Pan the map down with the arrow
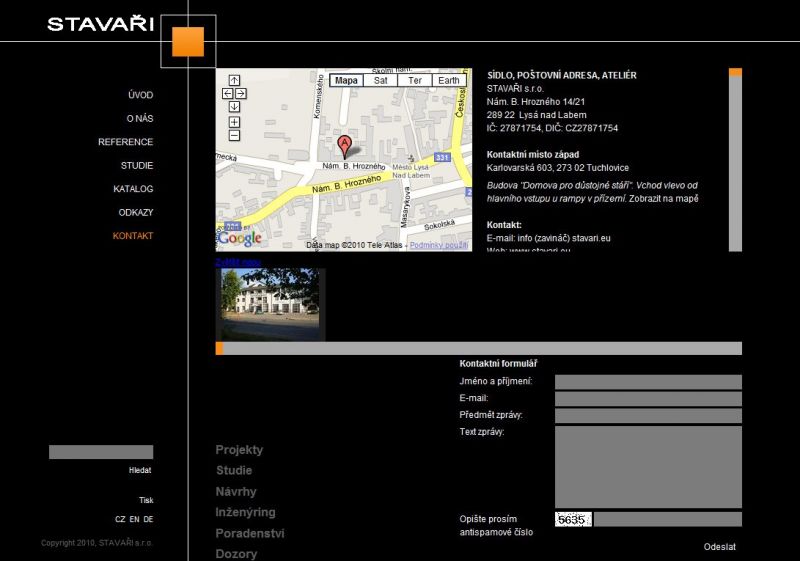 (234, 106)
